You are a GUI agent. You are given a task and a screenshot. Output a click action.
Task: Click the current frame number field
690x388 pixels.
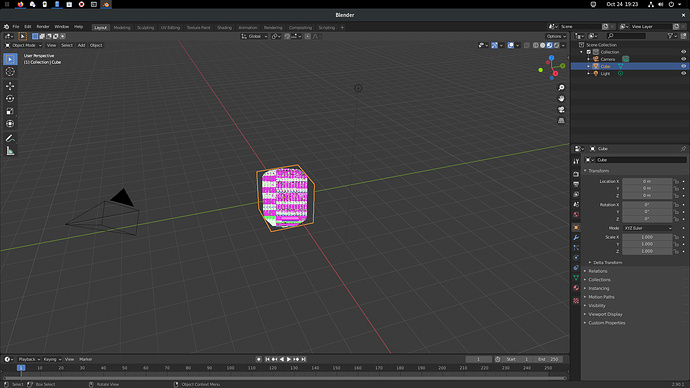point(478,359)
